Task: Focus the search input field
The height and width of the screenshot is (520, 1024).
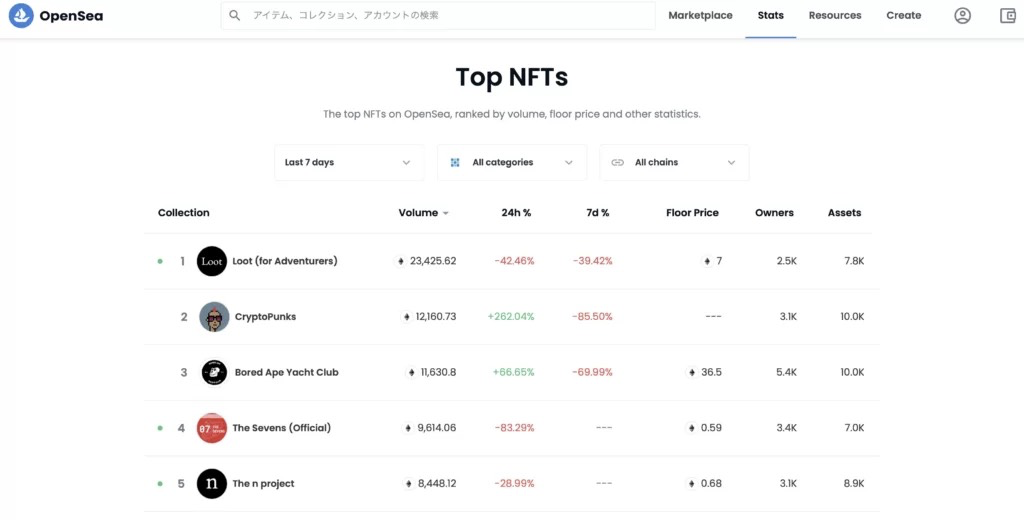Action: point(438,15)
